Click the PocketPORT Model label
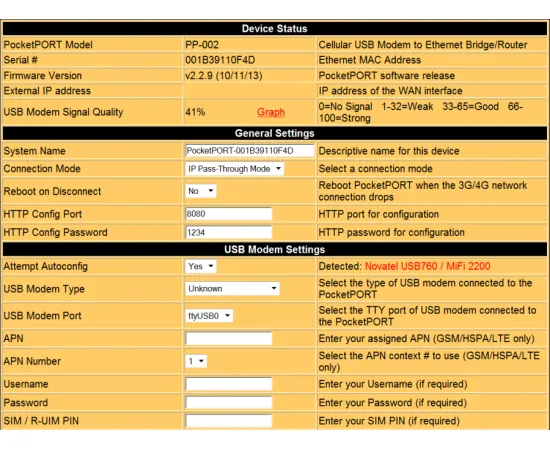The width and height of the screenshot is (550, 450). tap(48, 45)
